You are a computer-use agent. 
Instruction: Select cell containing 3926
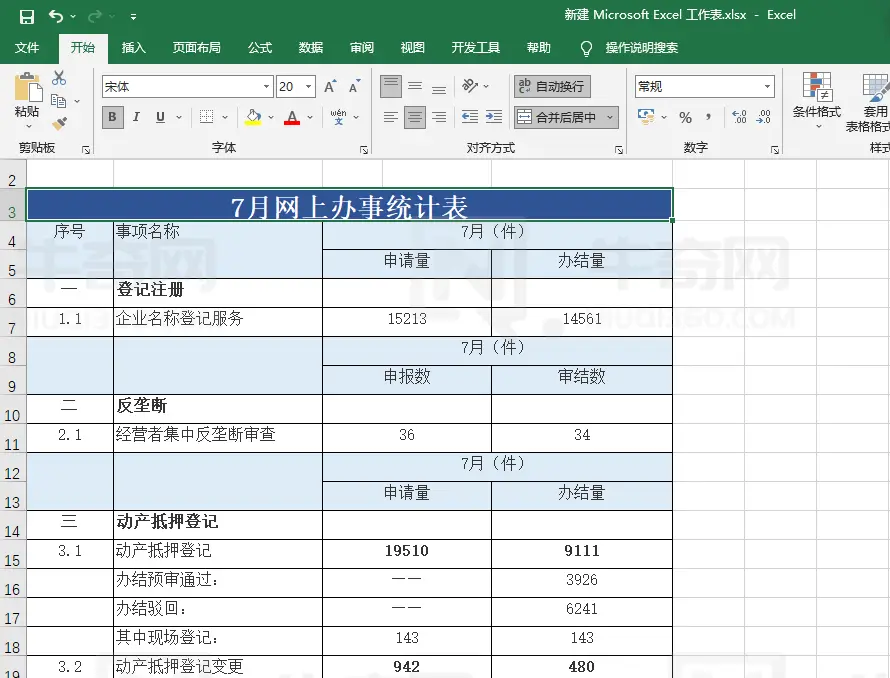click(582, 583)
